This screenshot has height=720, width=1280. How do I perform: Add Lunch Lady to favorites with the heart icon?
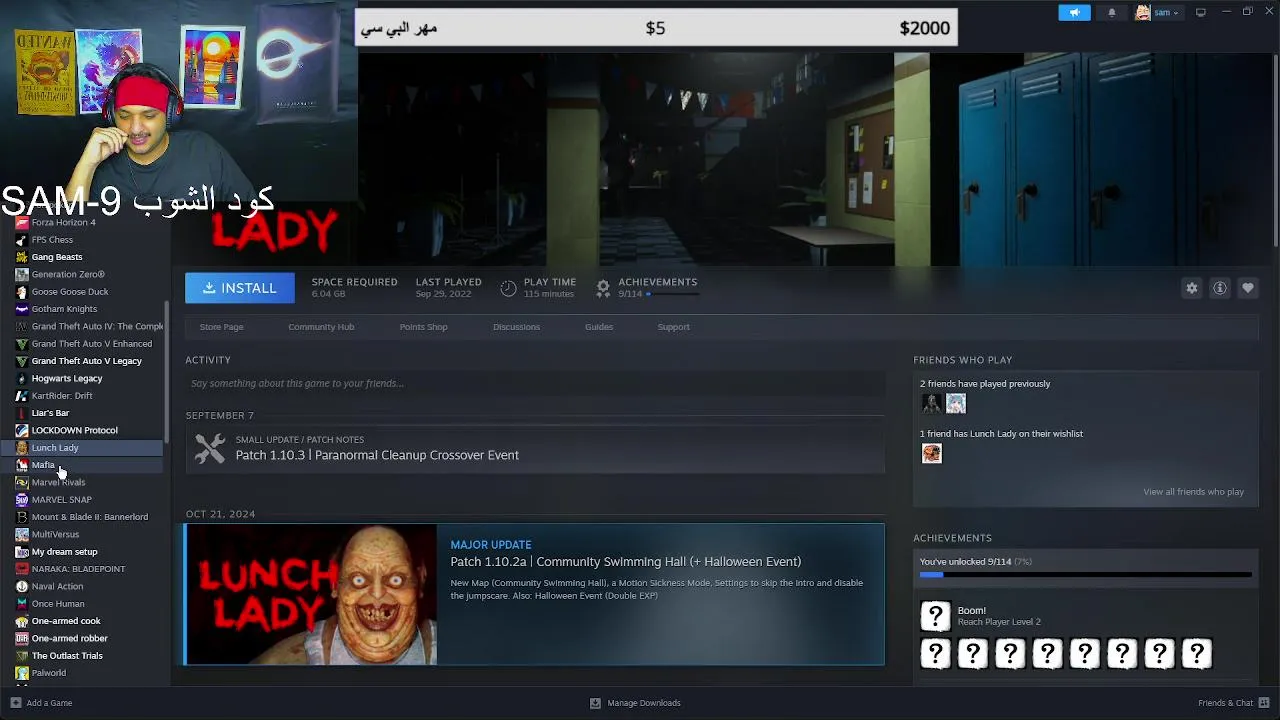(x=1248, y=288)
